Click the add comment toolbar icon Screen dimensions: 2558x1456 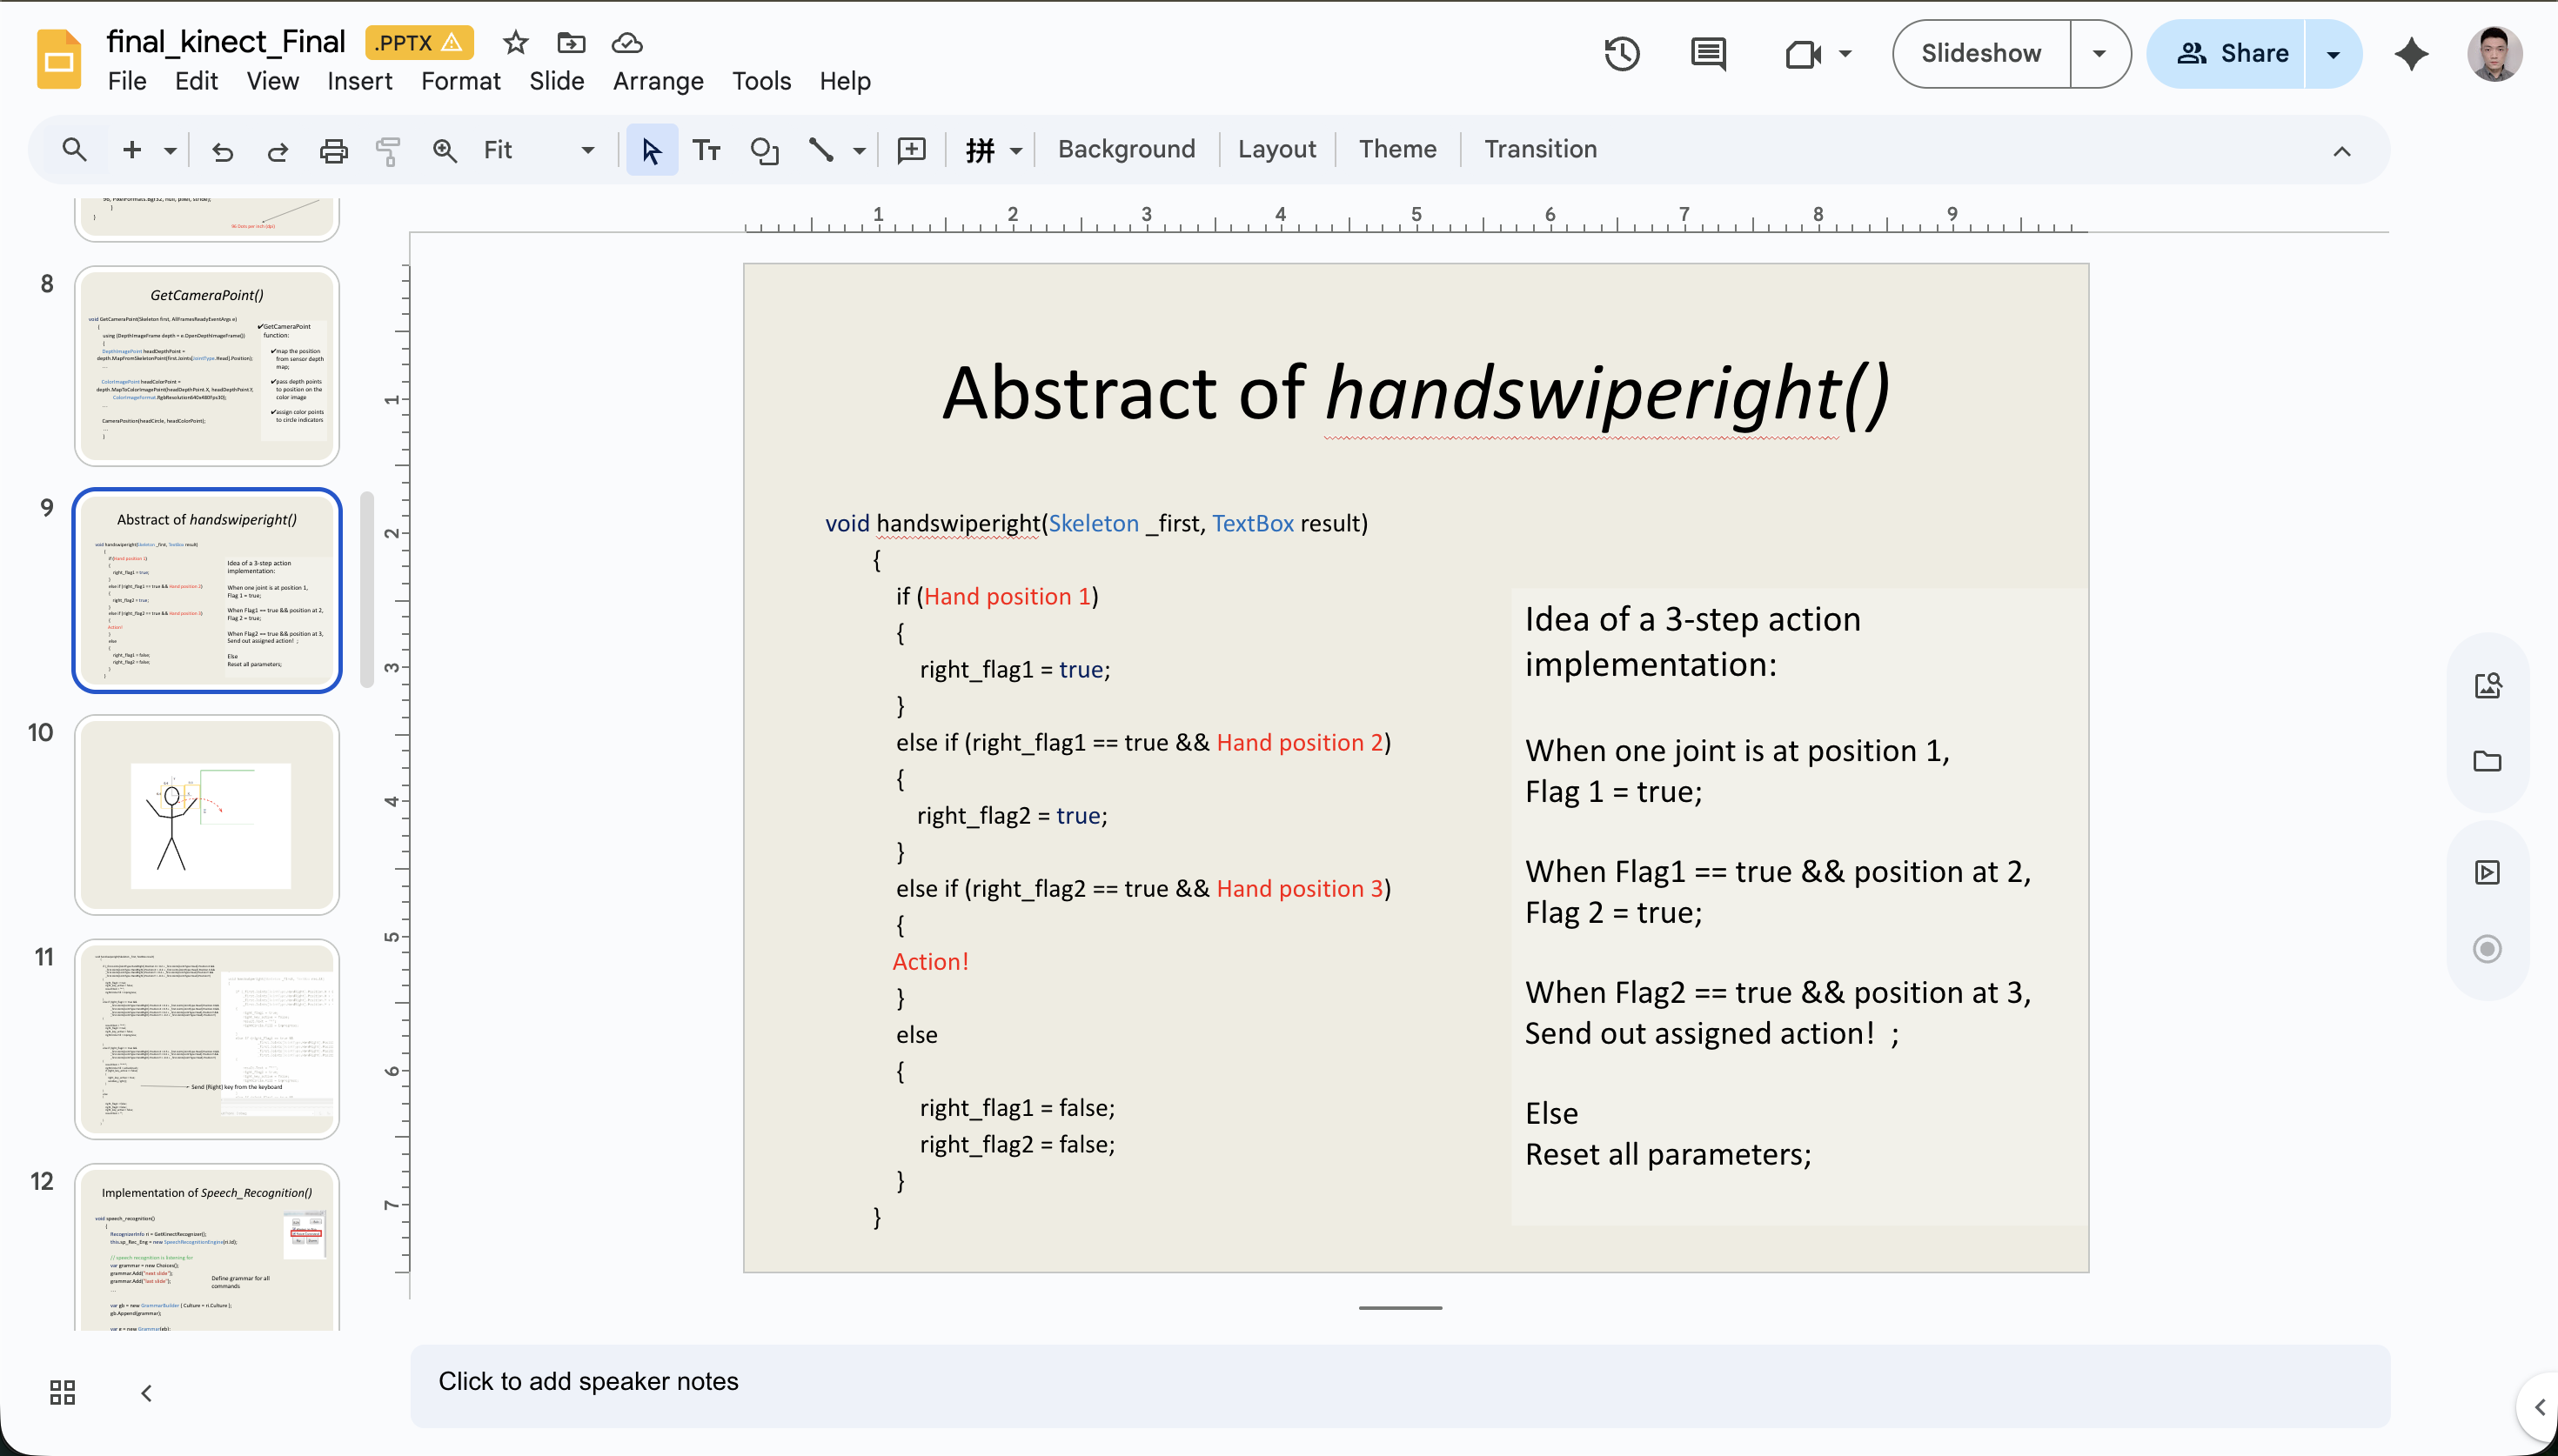point(911,150)
